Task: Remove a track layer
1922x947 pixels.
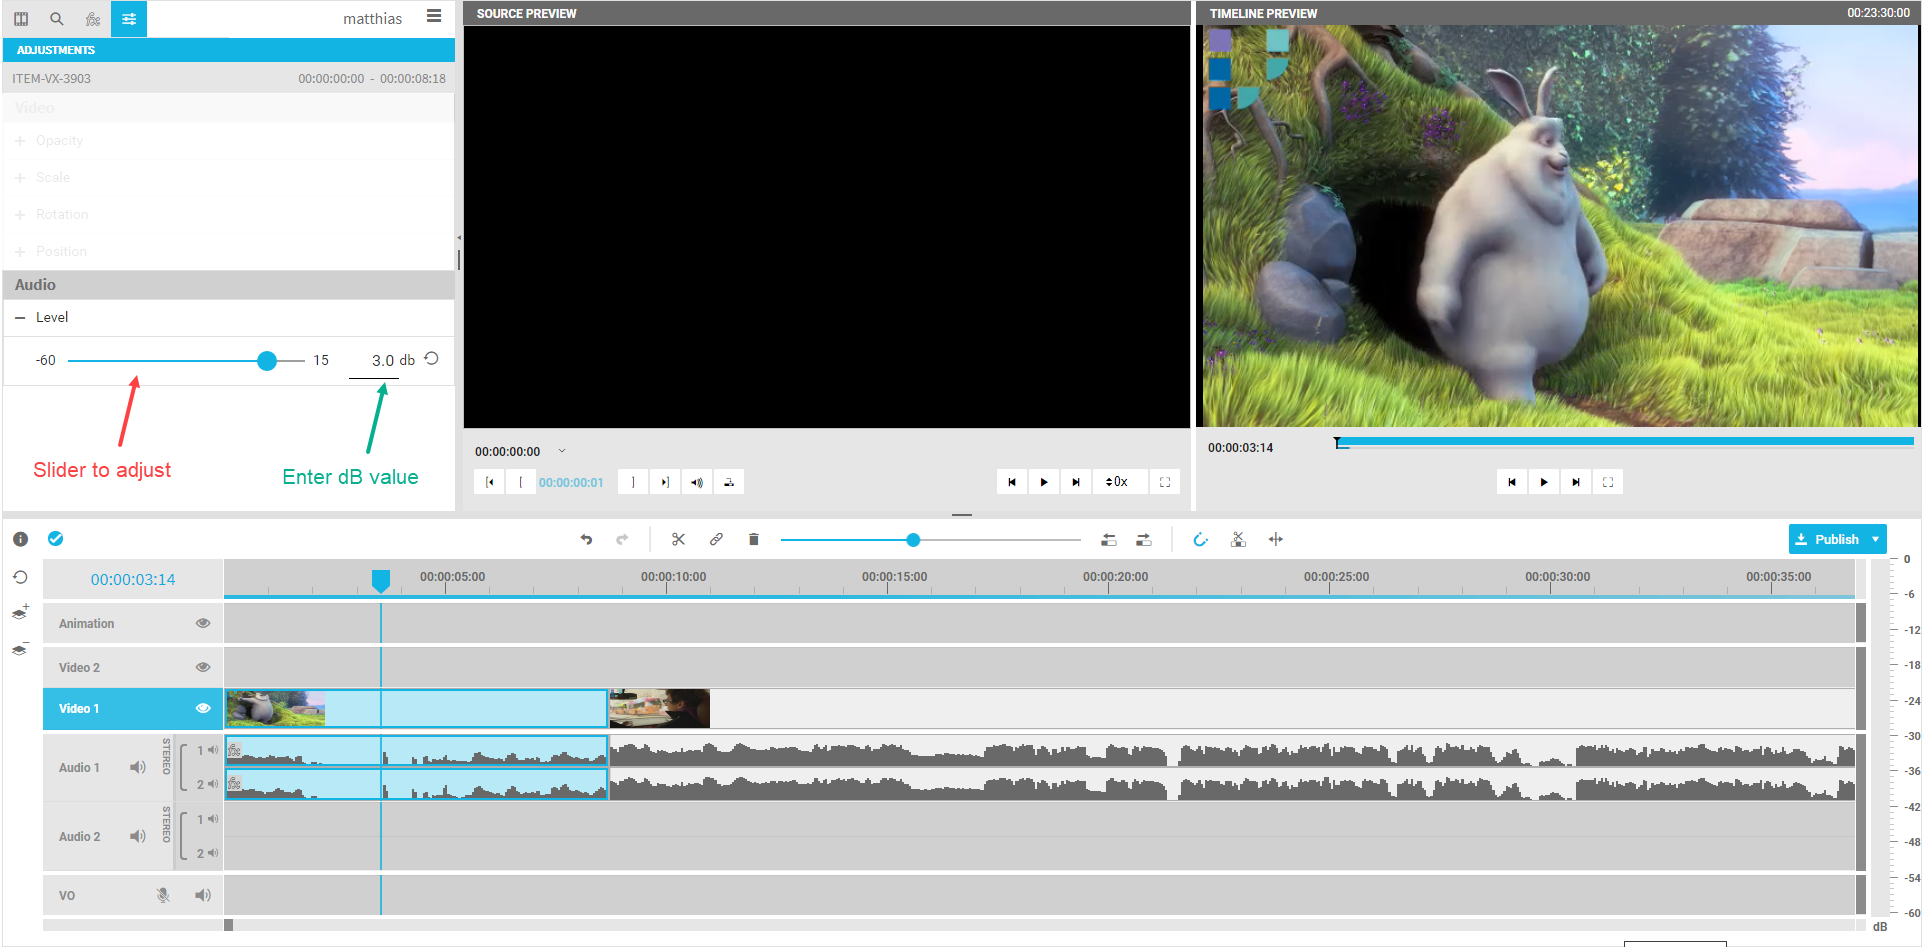Action: click(x=20, y=649)
